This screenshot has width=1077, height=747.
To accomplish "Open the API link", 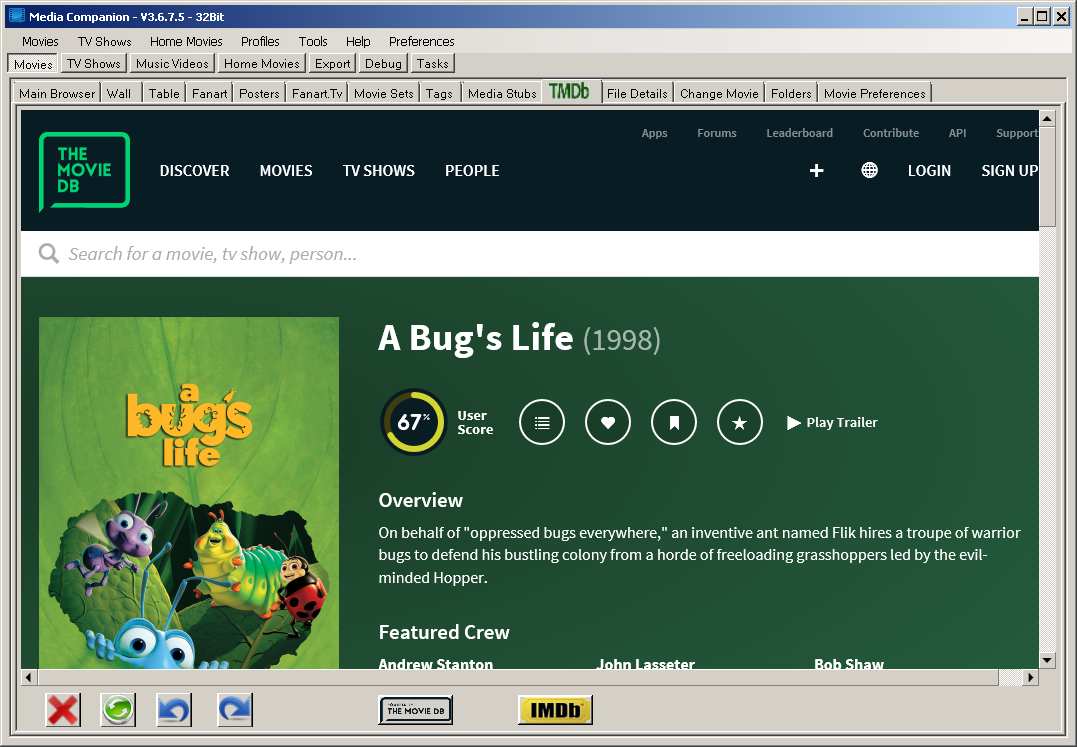I will [957, 133].
